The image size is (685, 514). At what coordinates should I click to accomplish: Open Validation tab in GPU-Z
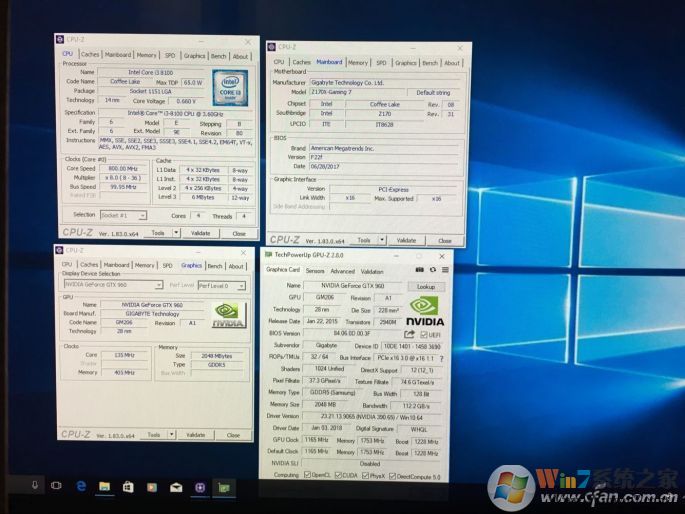point(372,272)
